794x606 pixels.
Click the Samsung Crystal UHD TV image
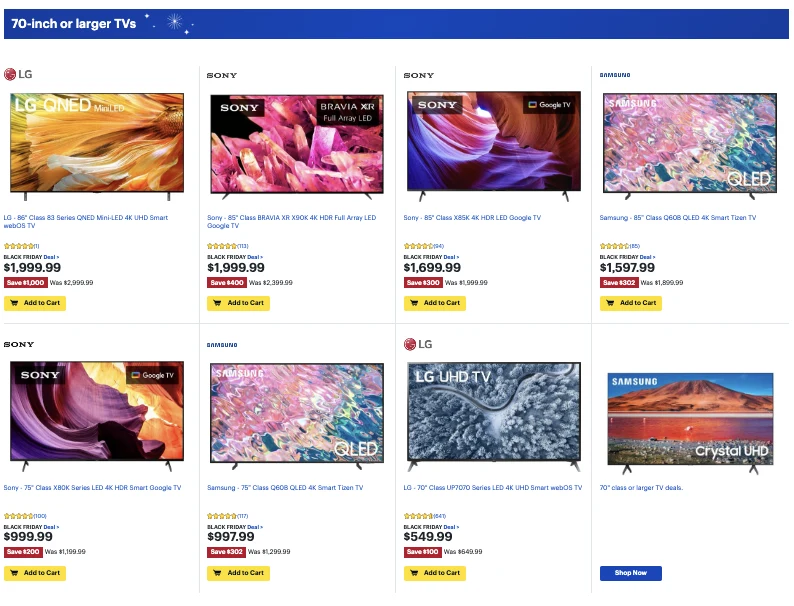[x=691, y=423]
